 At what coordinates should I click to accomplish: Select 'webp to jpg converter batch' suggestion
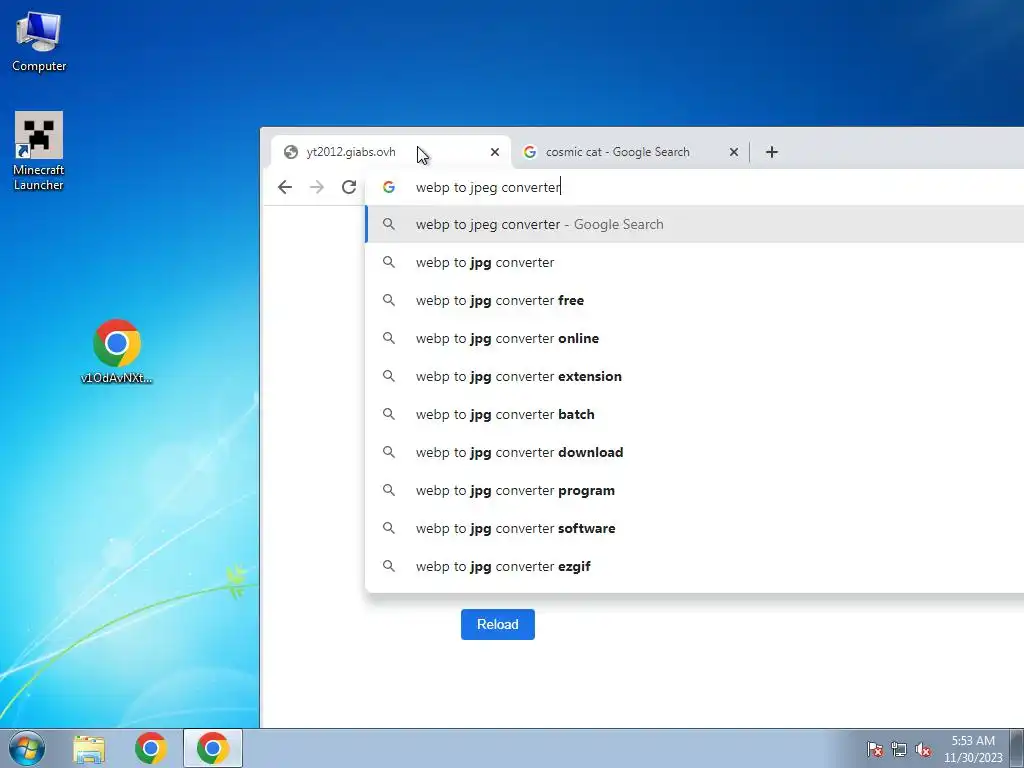pos(694,414)
